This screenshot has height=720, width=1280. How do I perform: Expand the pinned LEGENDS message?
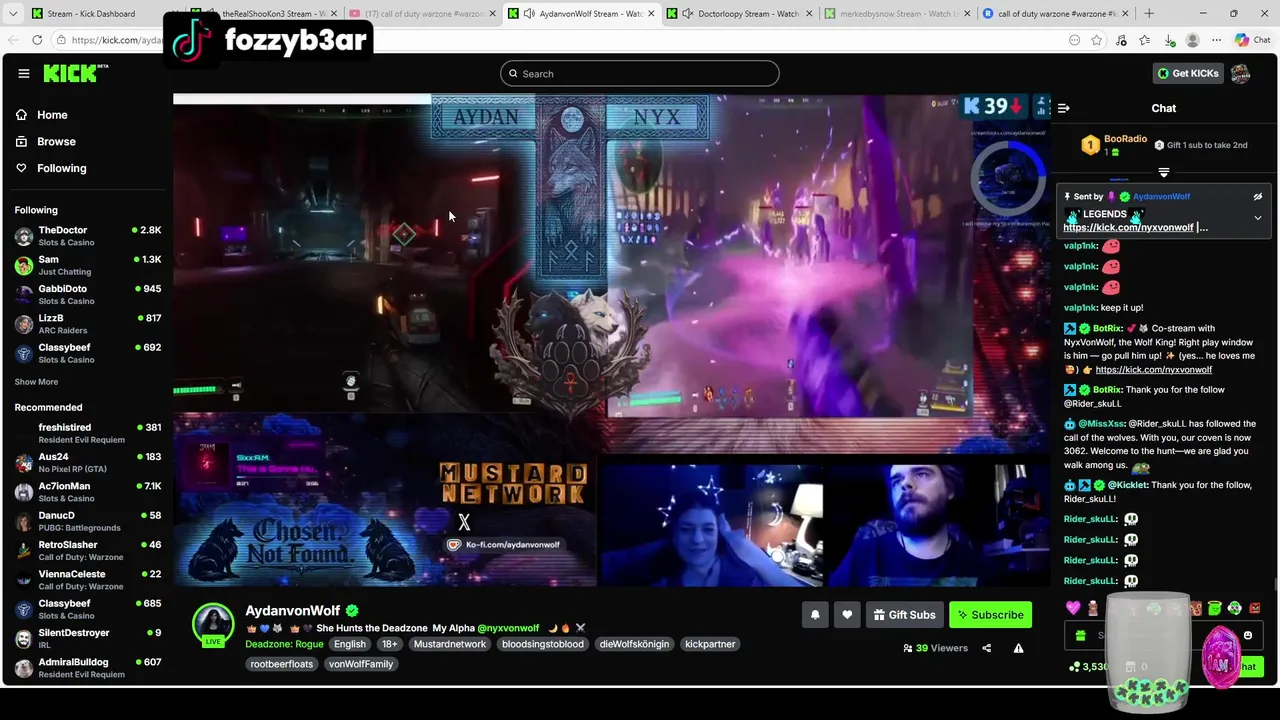pyautogui.click(x=1258, y=217)
